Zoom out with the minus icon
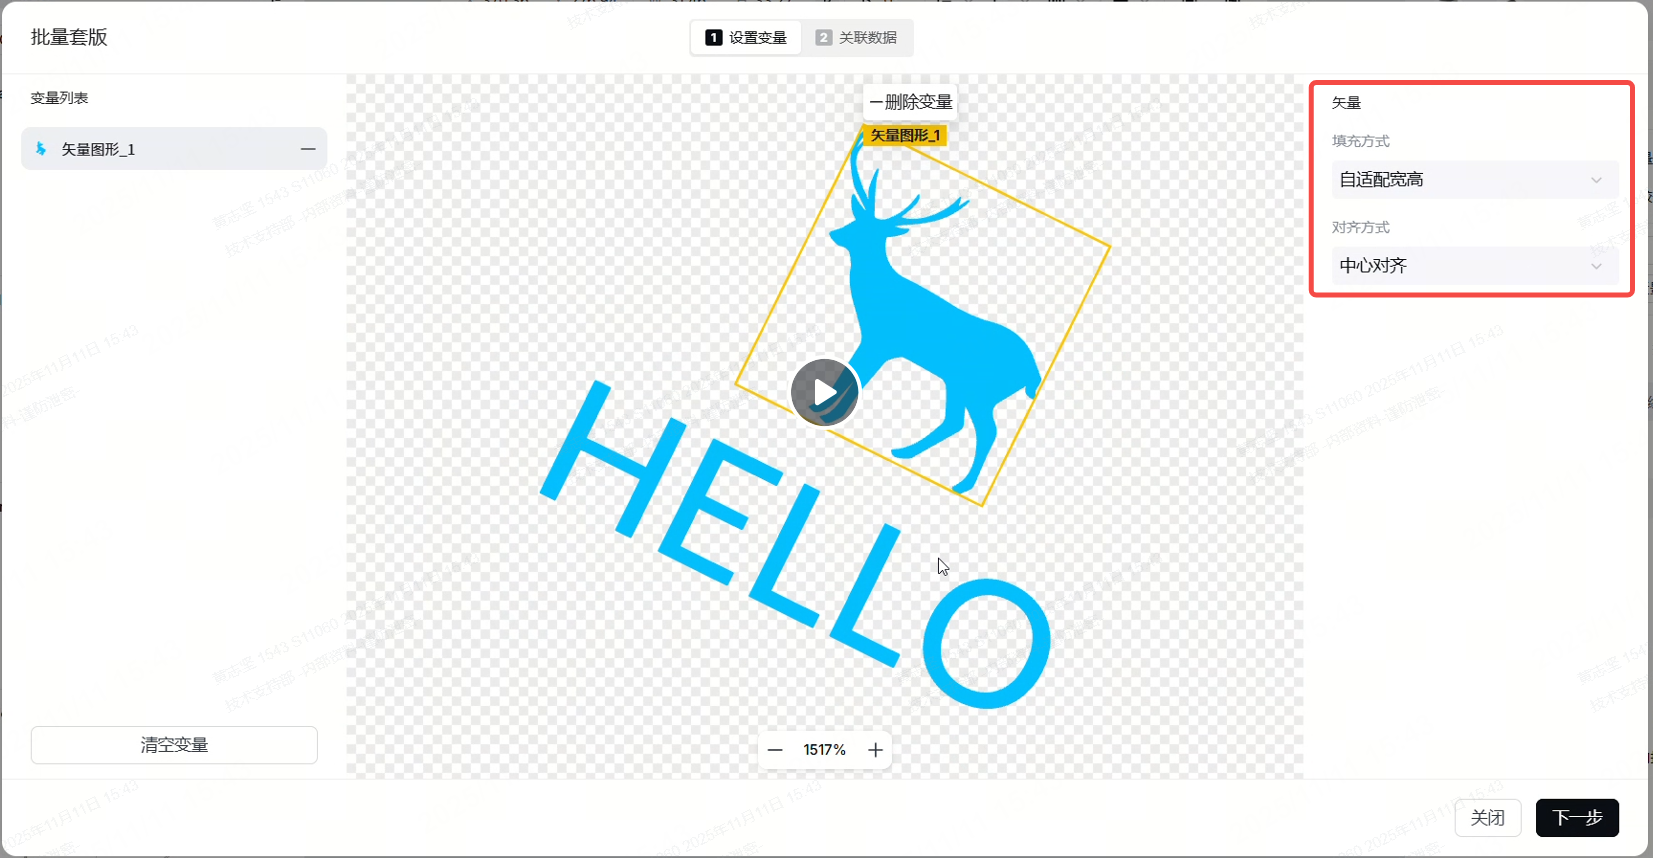The height and width of the screenshot is (858, 1653). click(775, 750)
